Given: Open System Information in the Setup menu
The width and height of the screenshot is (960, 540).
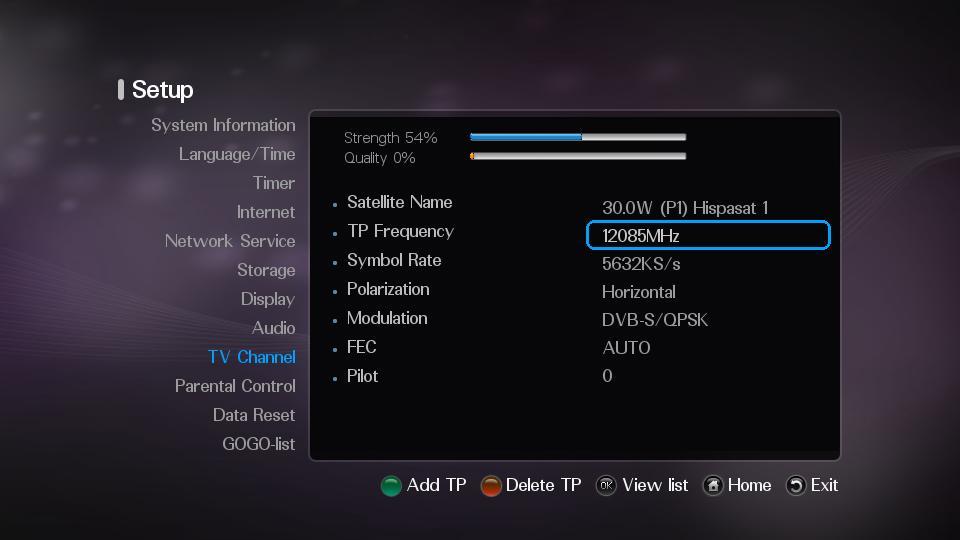Looking at the screenshot, I should pos(223,125).
